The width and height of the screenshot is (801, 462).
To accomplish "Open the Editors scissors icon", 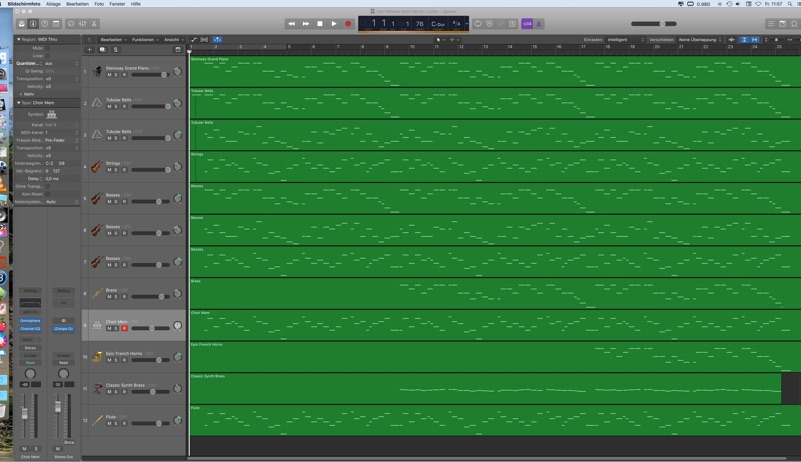I will [94, 24].
